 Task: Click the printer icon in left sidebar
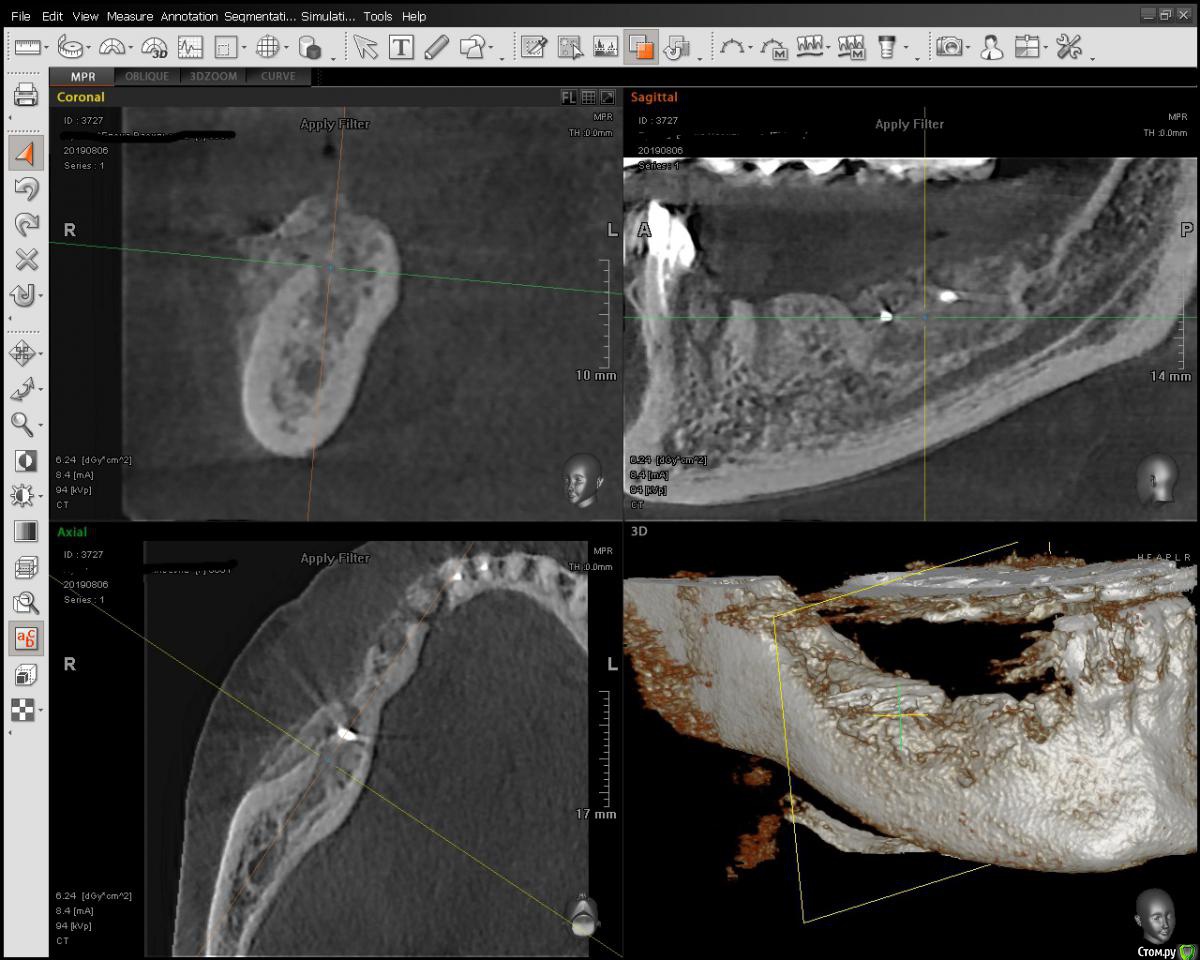point(26,95)
